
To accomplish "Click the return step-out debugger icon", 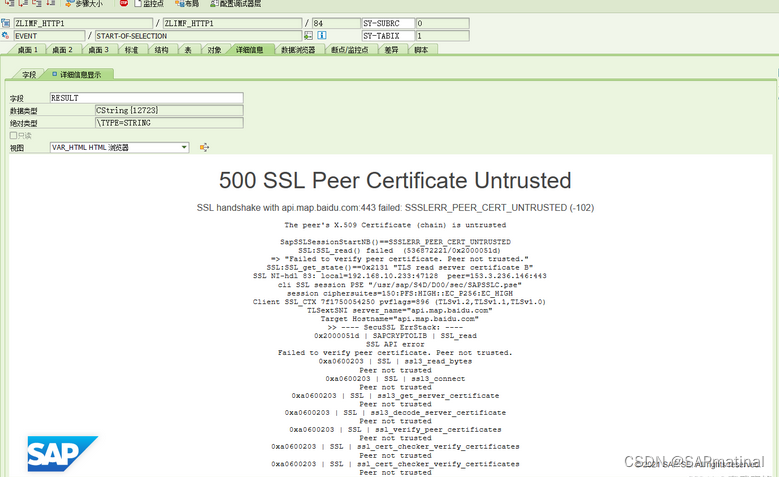I will tap(36, 3).
